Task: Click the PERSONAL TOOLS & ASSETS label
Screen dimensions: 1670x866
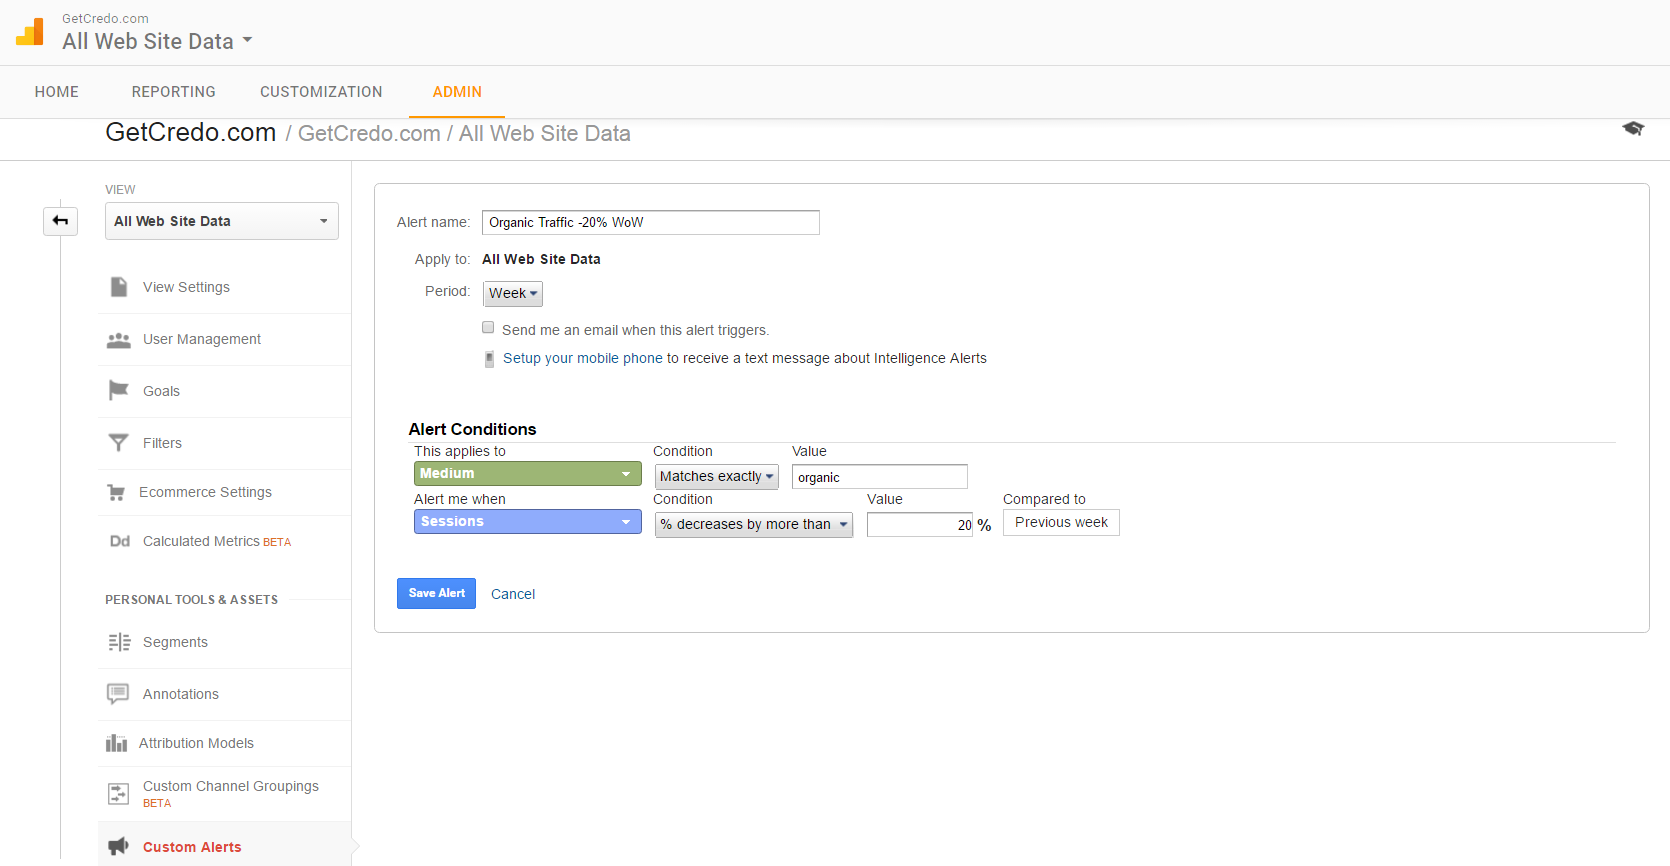Action: [192, 600]
